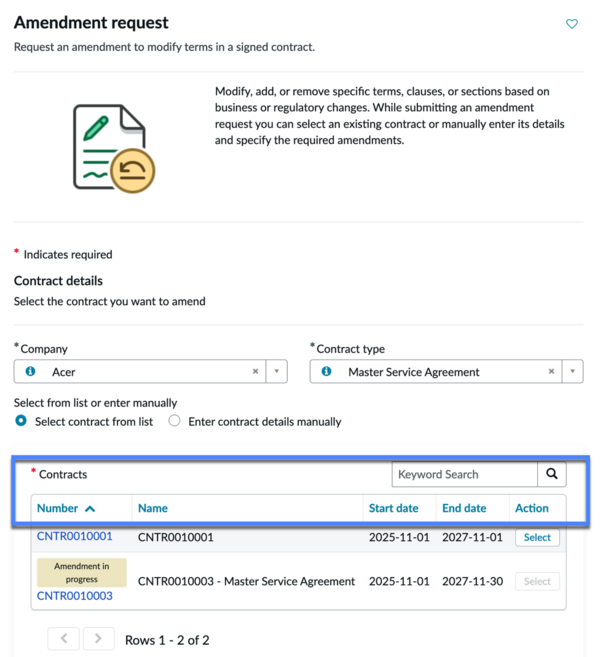This screenshot has width=600, height=657.
Task: Sort contracts by Start date column
Action: tap(393, 508)
